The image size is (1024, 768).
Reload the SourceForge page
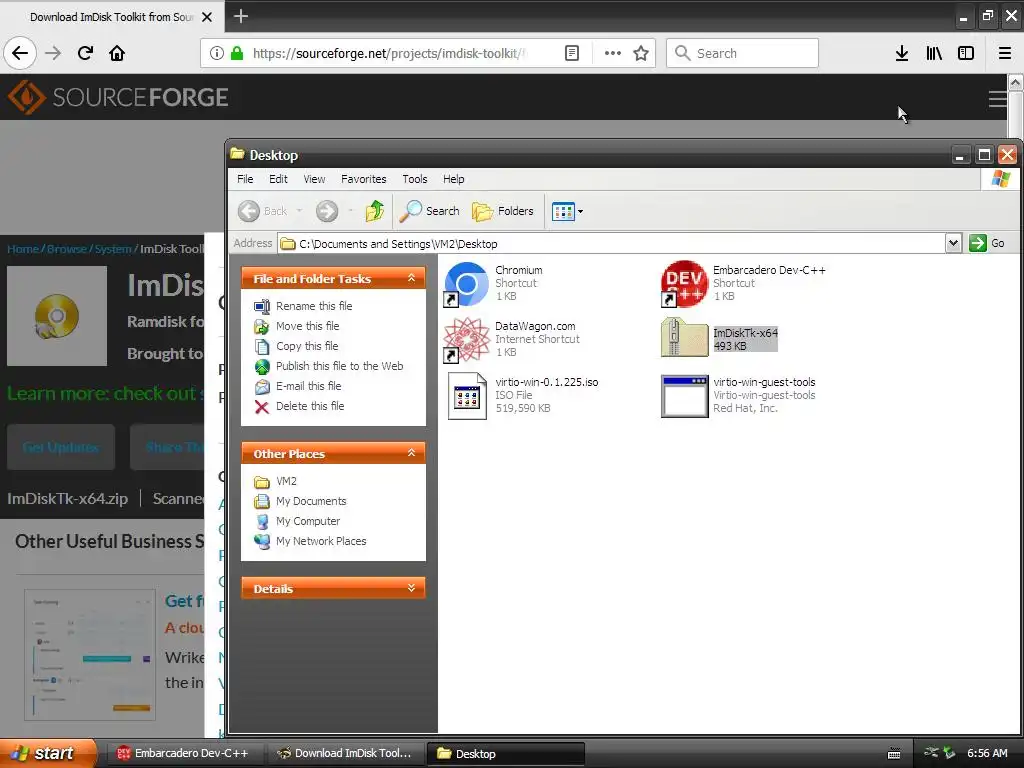[85, 53]
